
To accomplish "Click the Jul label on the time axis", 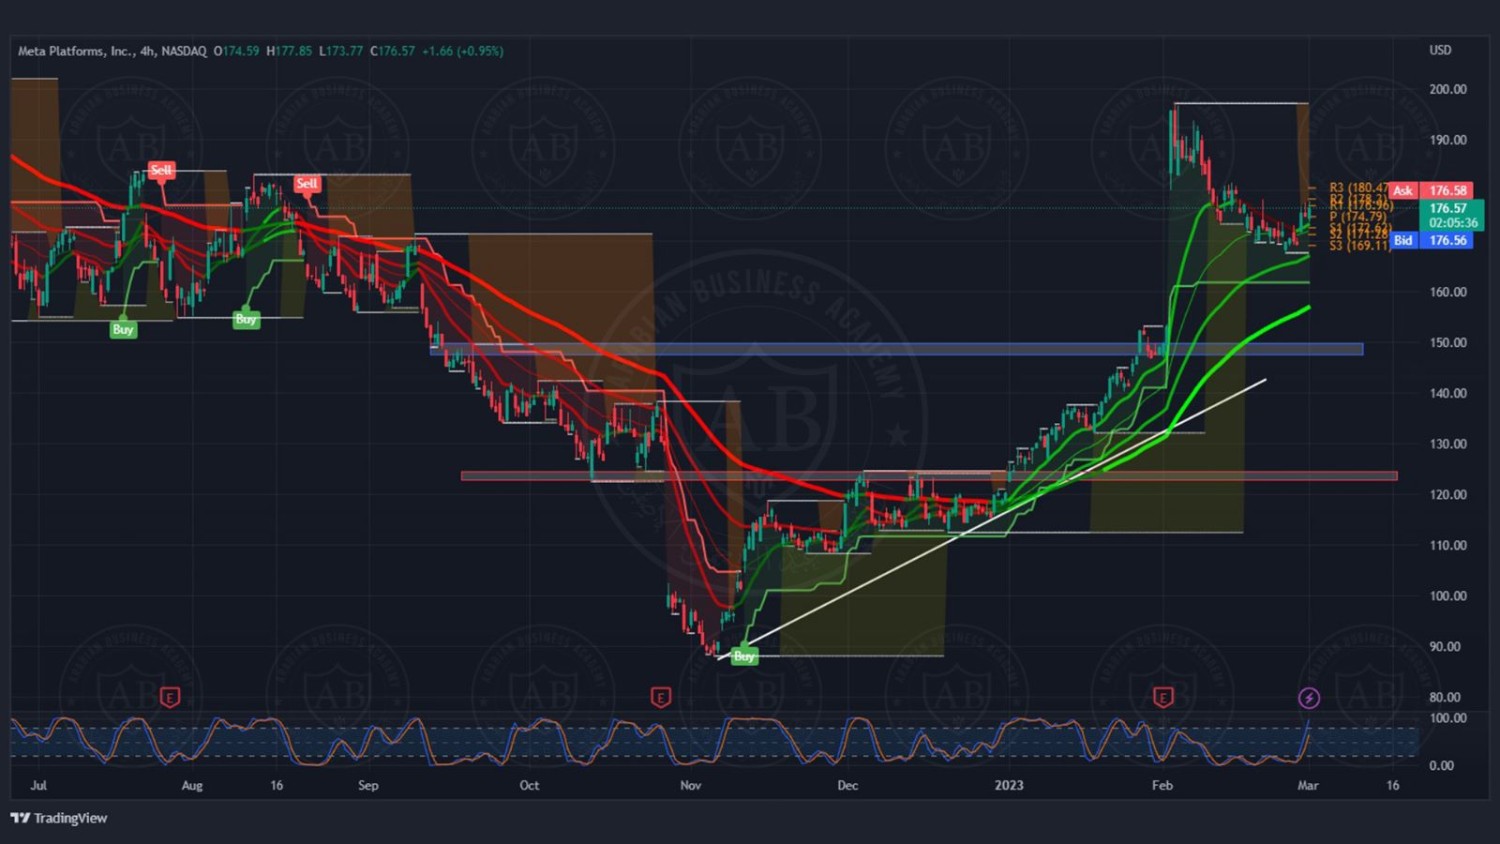I will pyautogui.click(x=38, y=785).
